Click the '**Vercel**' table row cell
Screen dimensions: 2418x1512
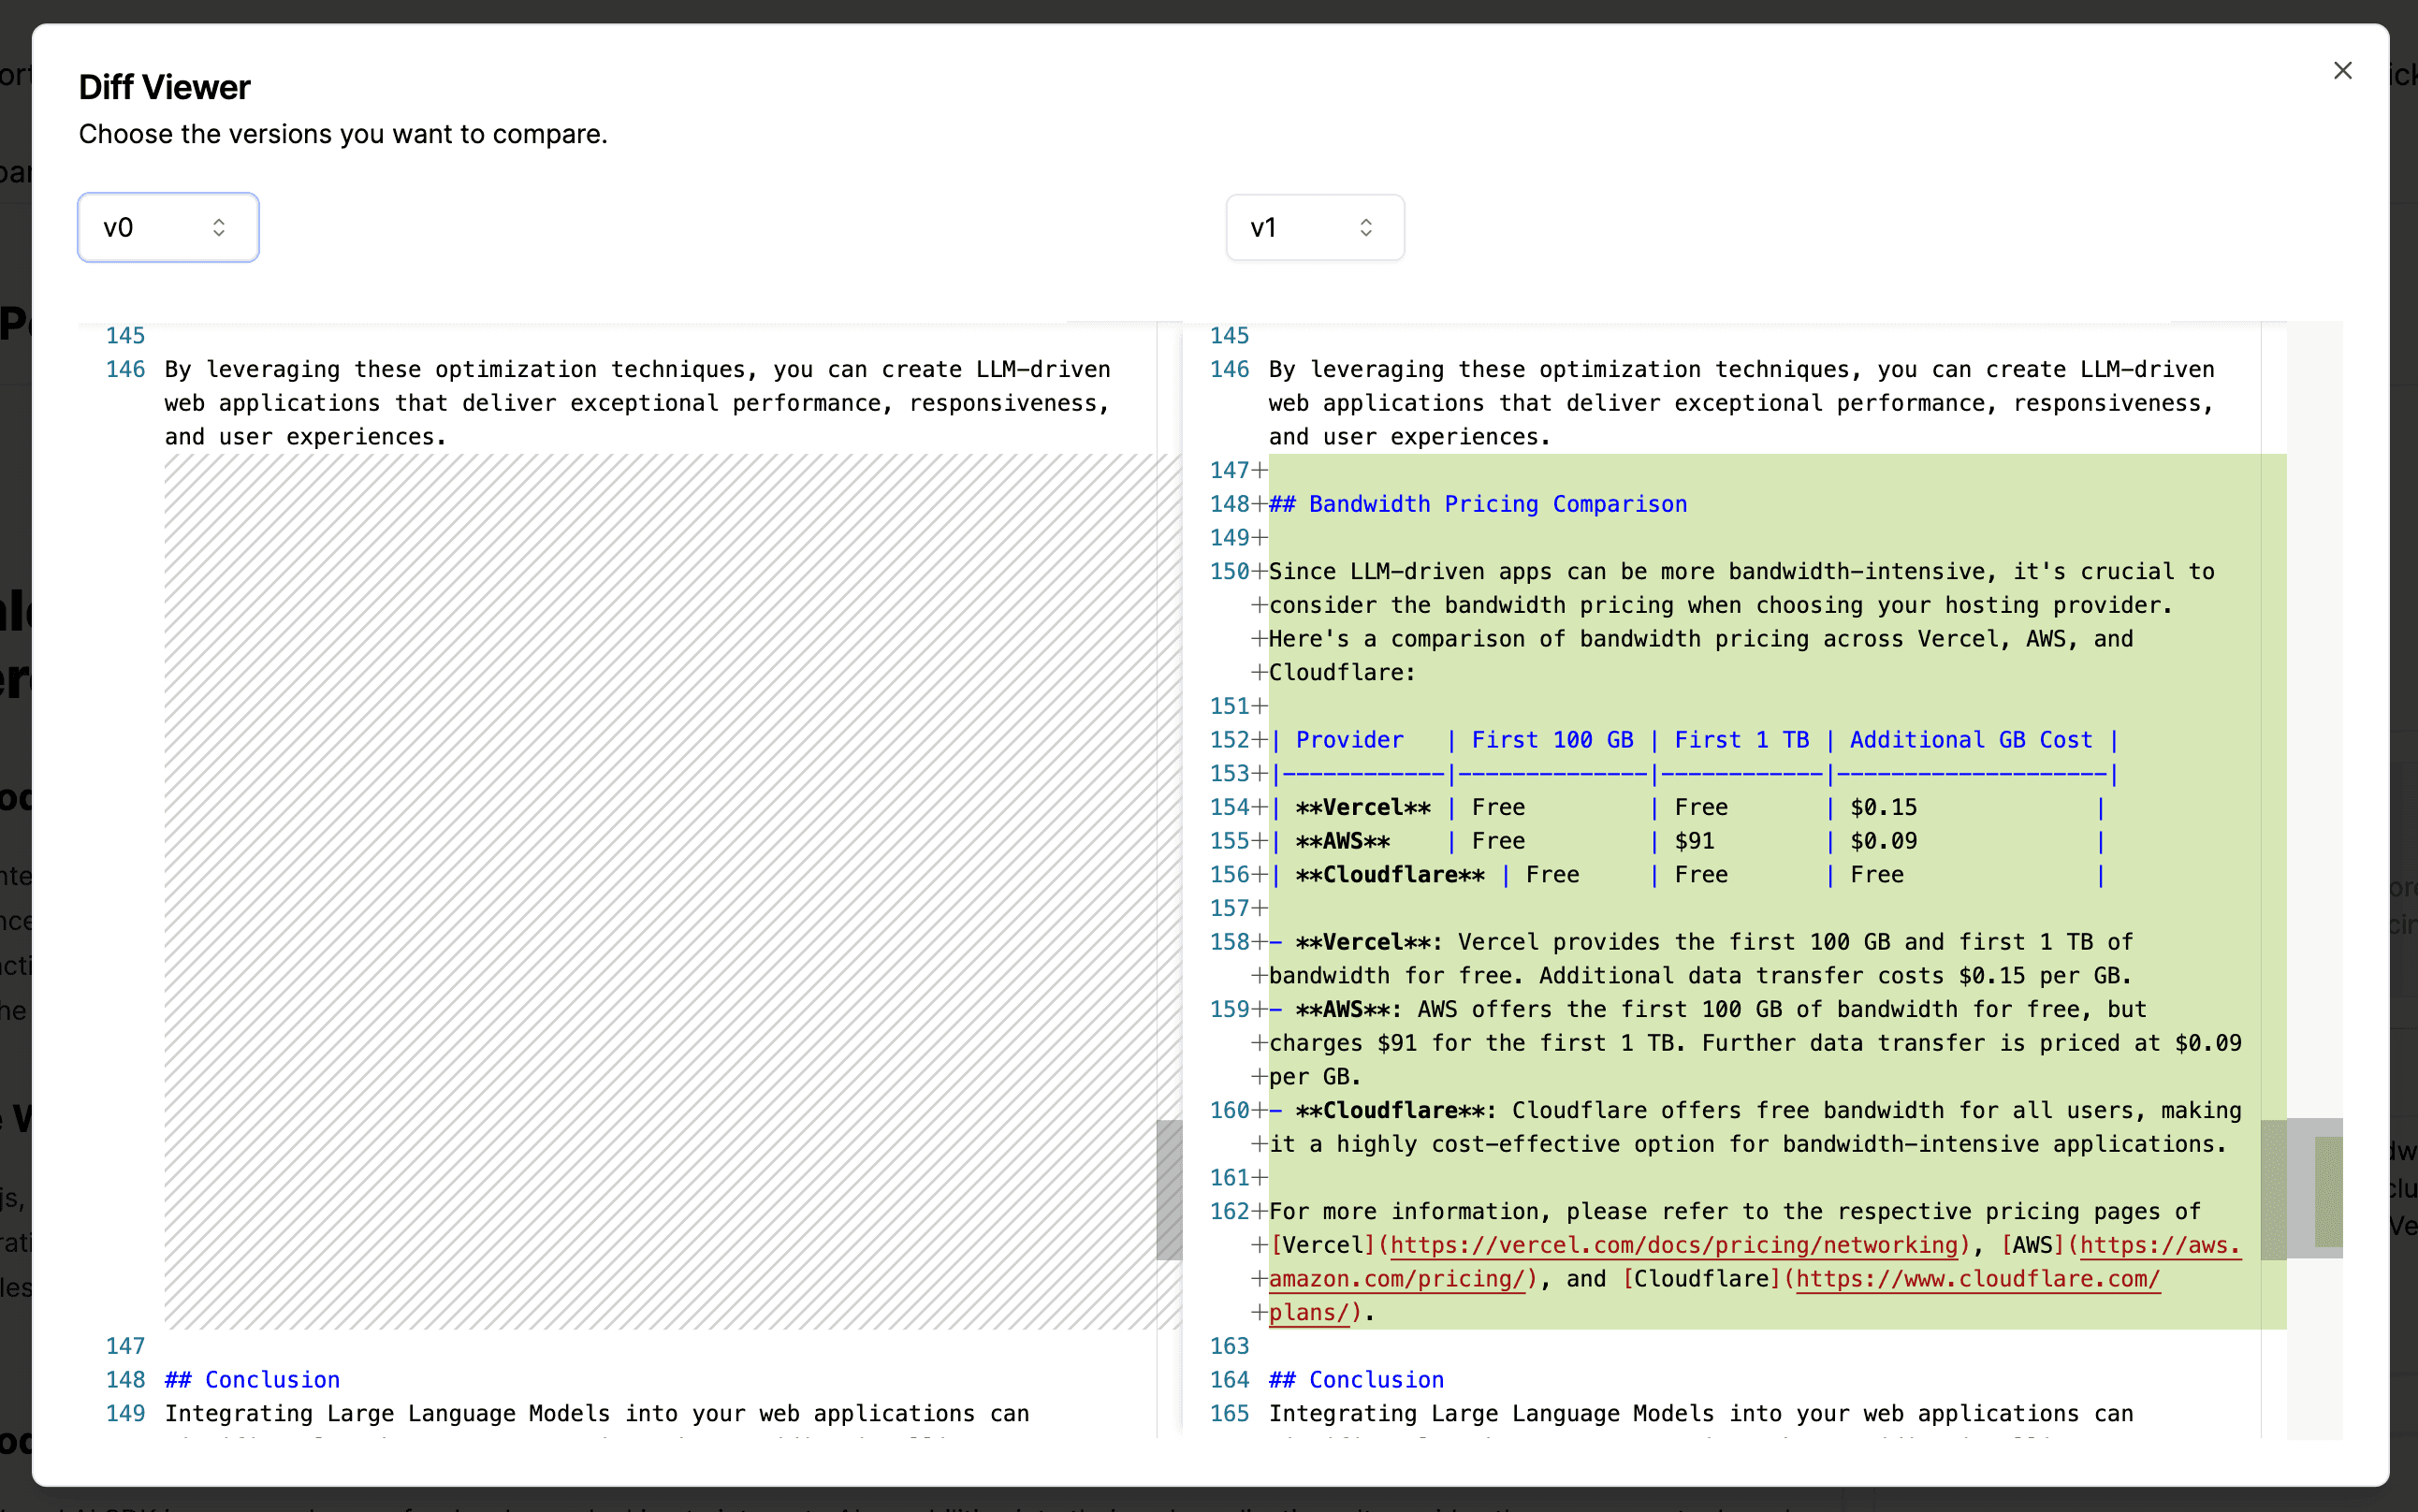click(x=1363, y=807)
